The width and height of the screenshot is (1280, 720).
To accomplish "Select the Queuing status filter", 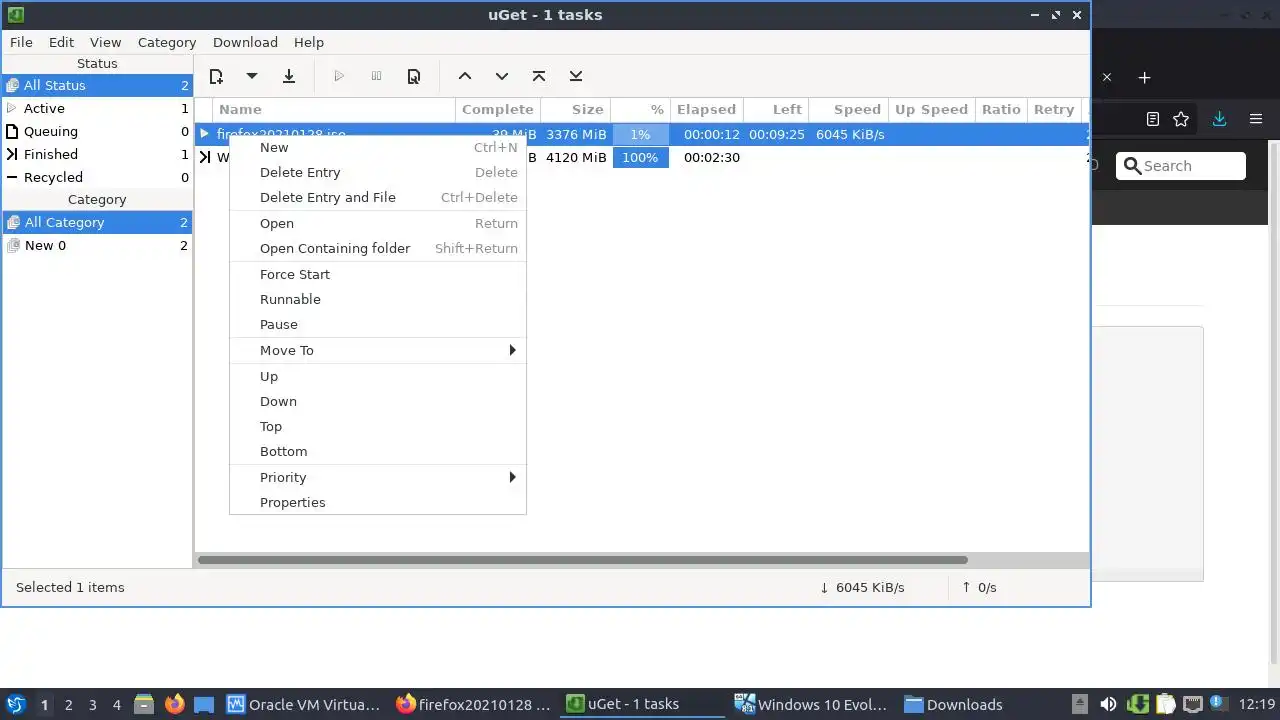I will coord(97,131).
